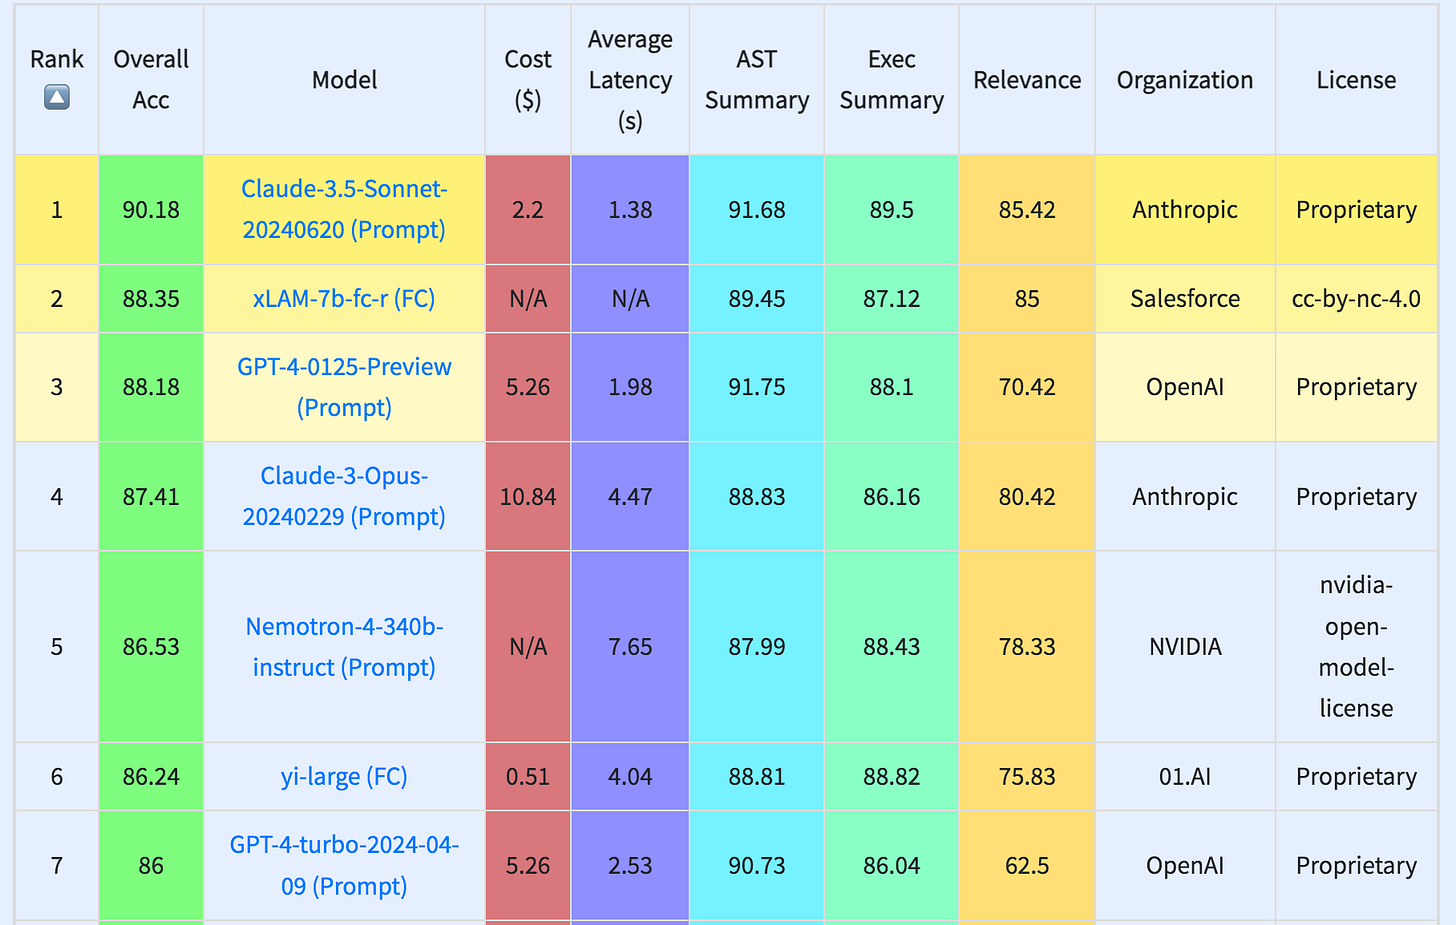Open Nemotron-4-340b-instruct (Prompt) model link
The height and width of the screenshot is (925, 1456).
344,647
